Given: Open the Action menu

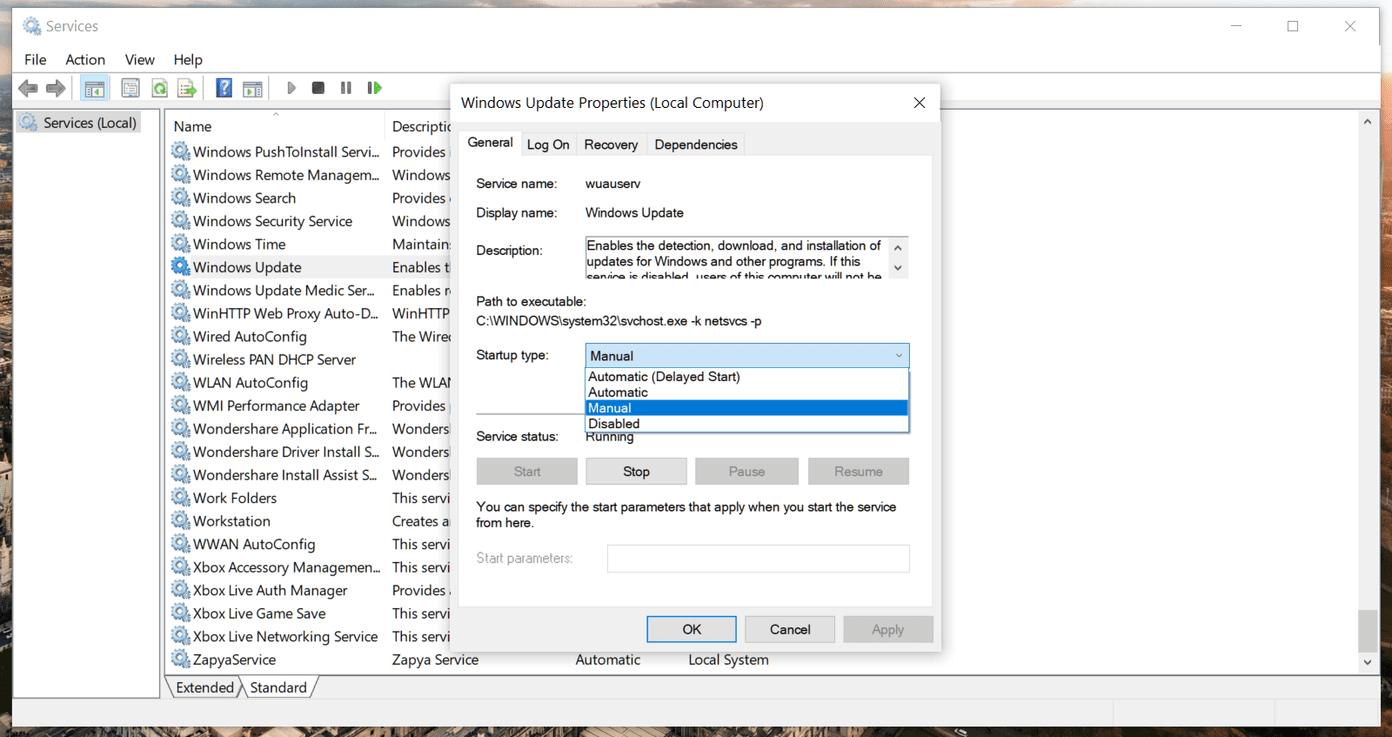Looking at the screenshot, I should pos(85,60).
